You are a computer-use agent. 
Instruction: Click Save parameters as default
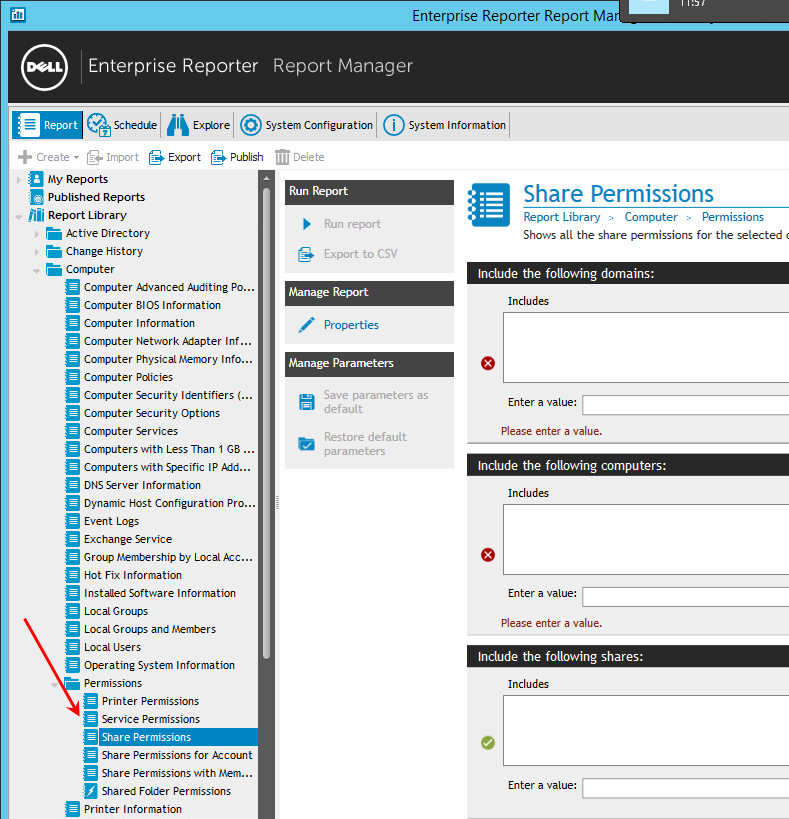pyautogui.click(x=375, y=402)
